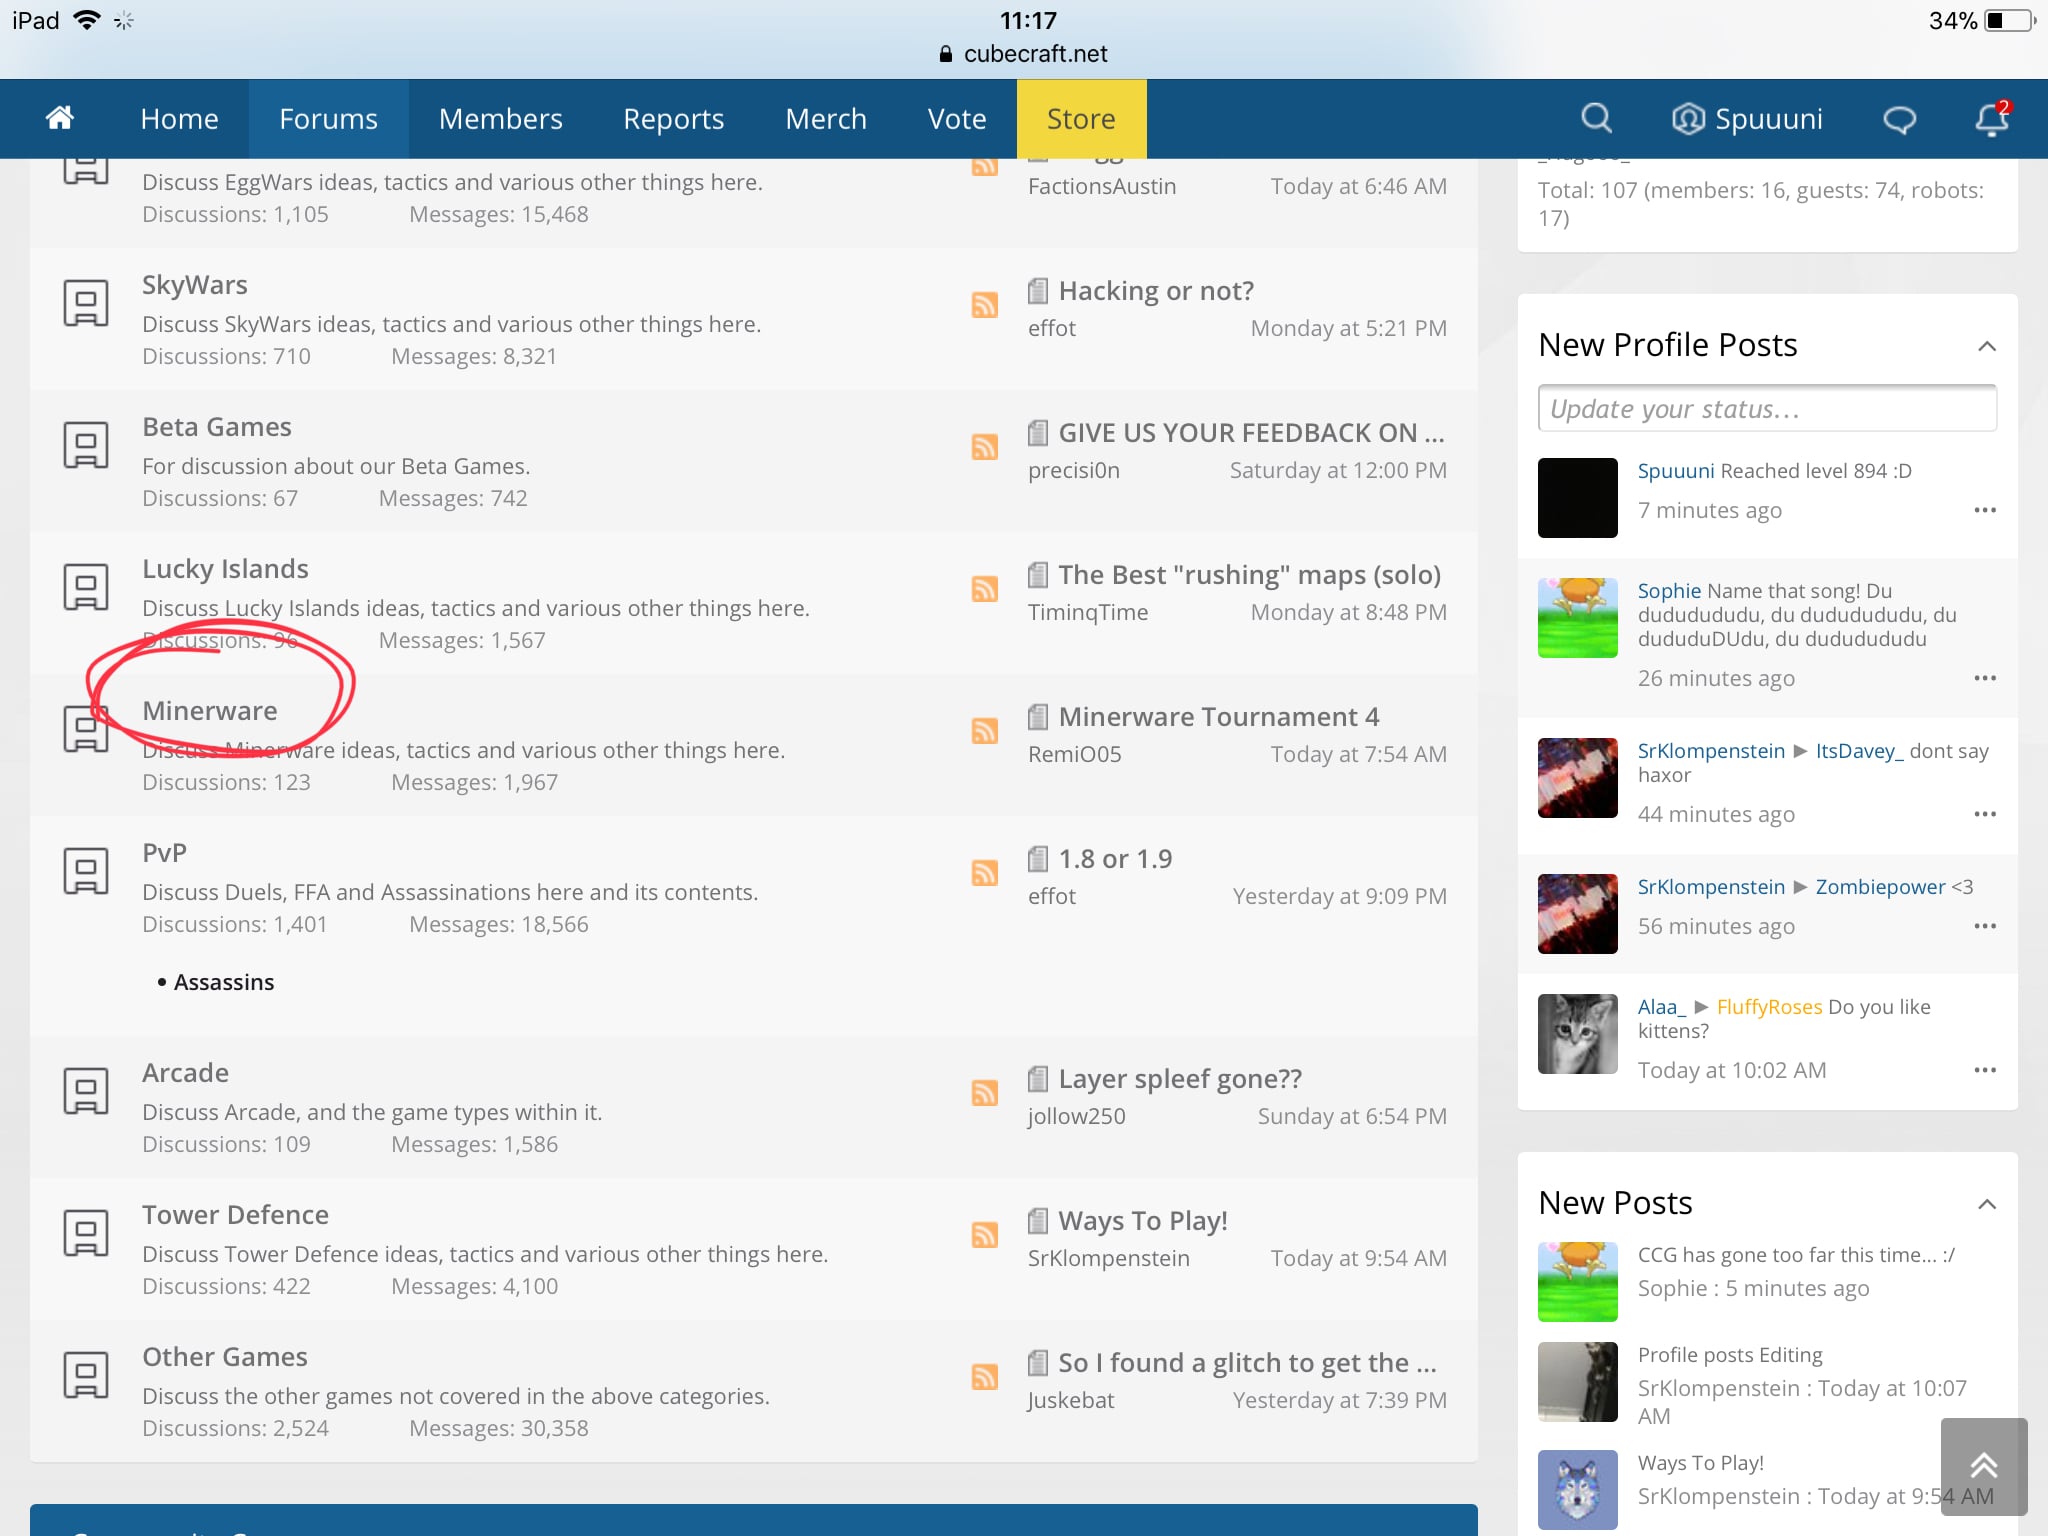Click the Update your status field

click(x=1767, y=409)
